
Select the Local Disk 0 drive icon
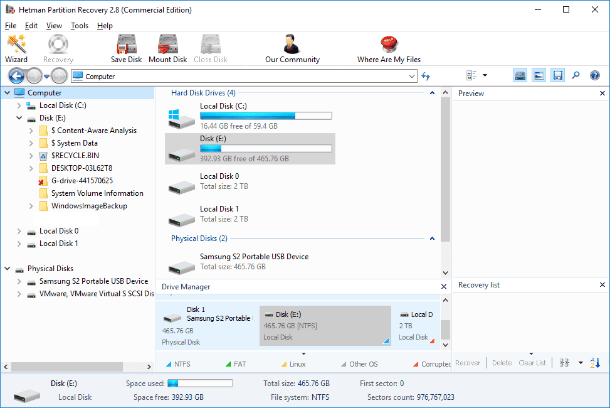tap(181, 187)
